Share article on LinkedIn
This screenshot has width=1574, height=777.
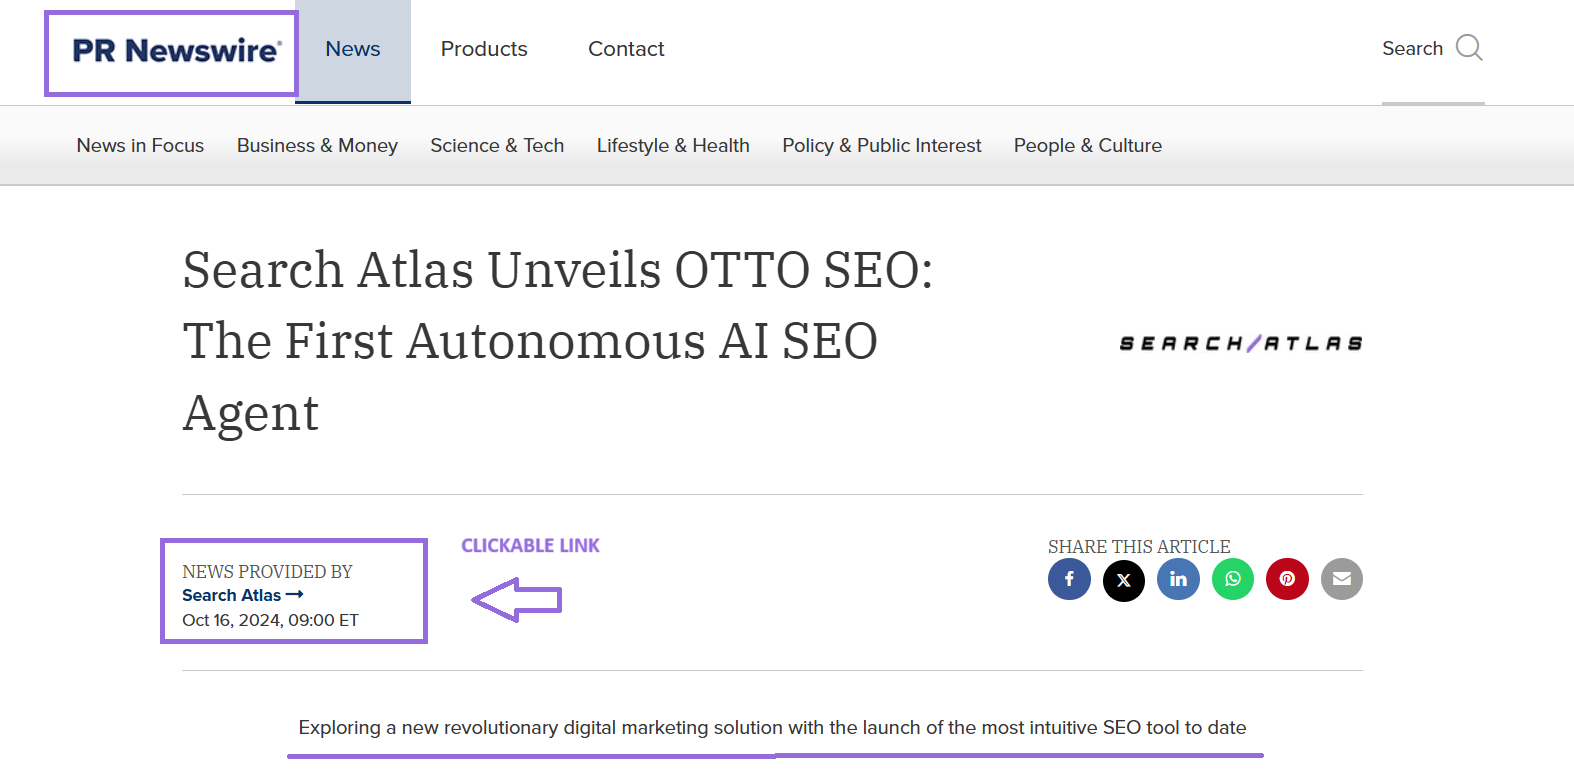1178,579
